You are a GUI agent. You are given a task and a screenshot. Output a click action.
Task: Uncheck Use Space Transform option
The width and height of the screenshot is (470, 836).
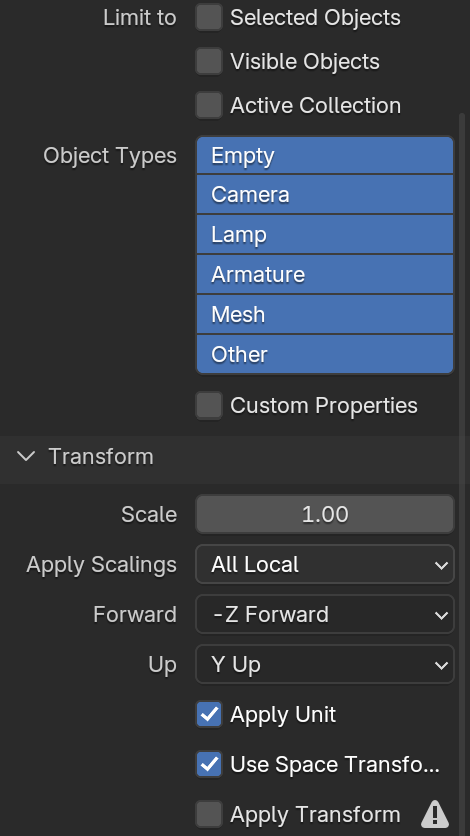click(209, 764)
